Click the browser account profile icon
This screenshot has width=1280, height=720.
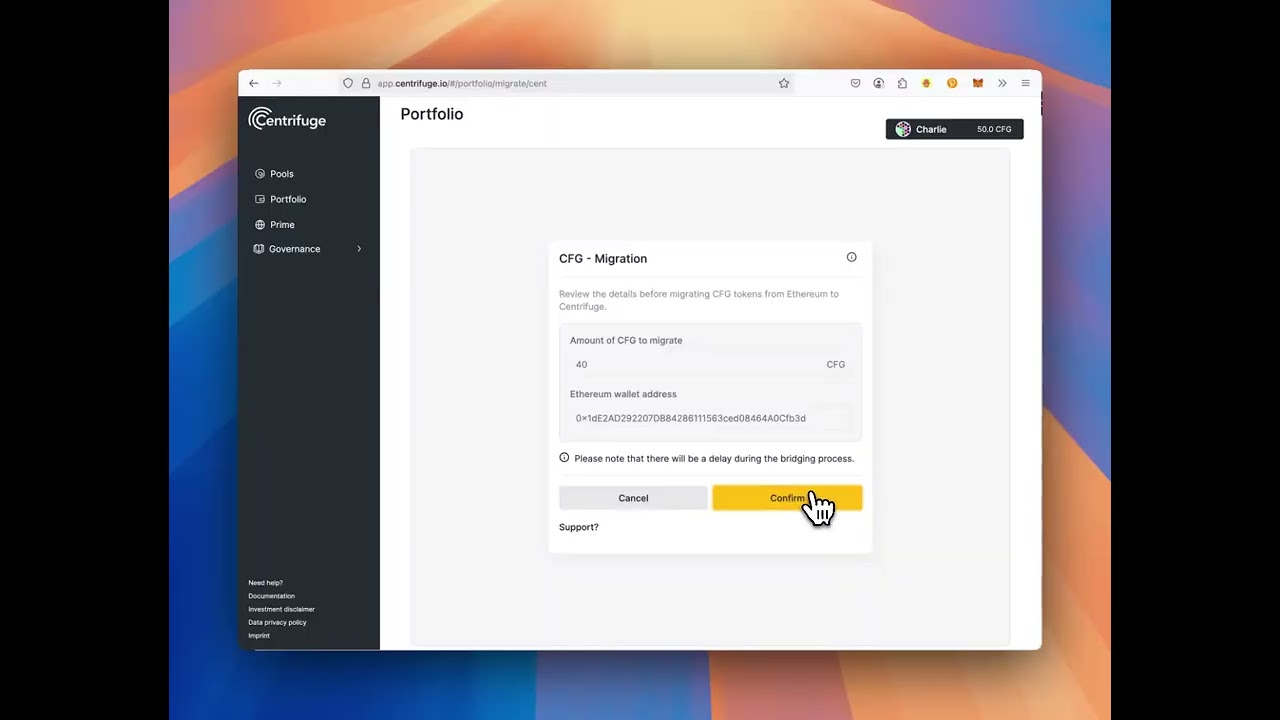[879, 83]
